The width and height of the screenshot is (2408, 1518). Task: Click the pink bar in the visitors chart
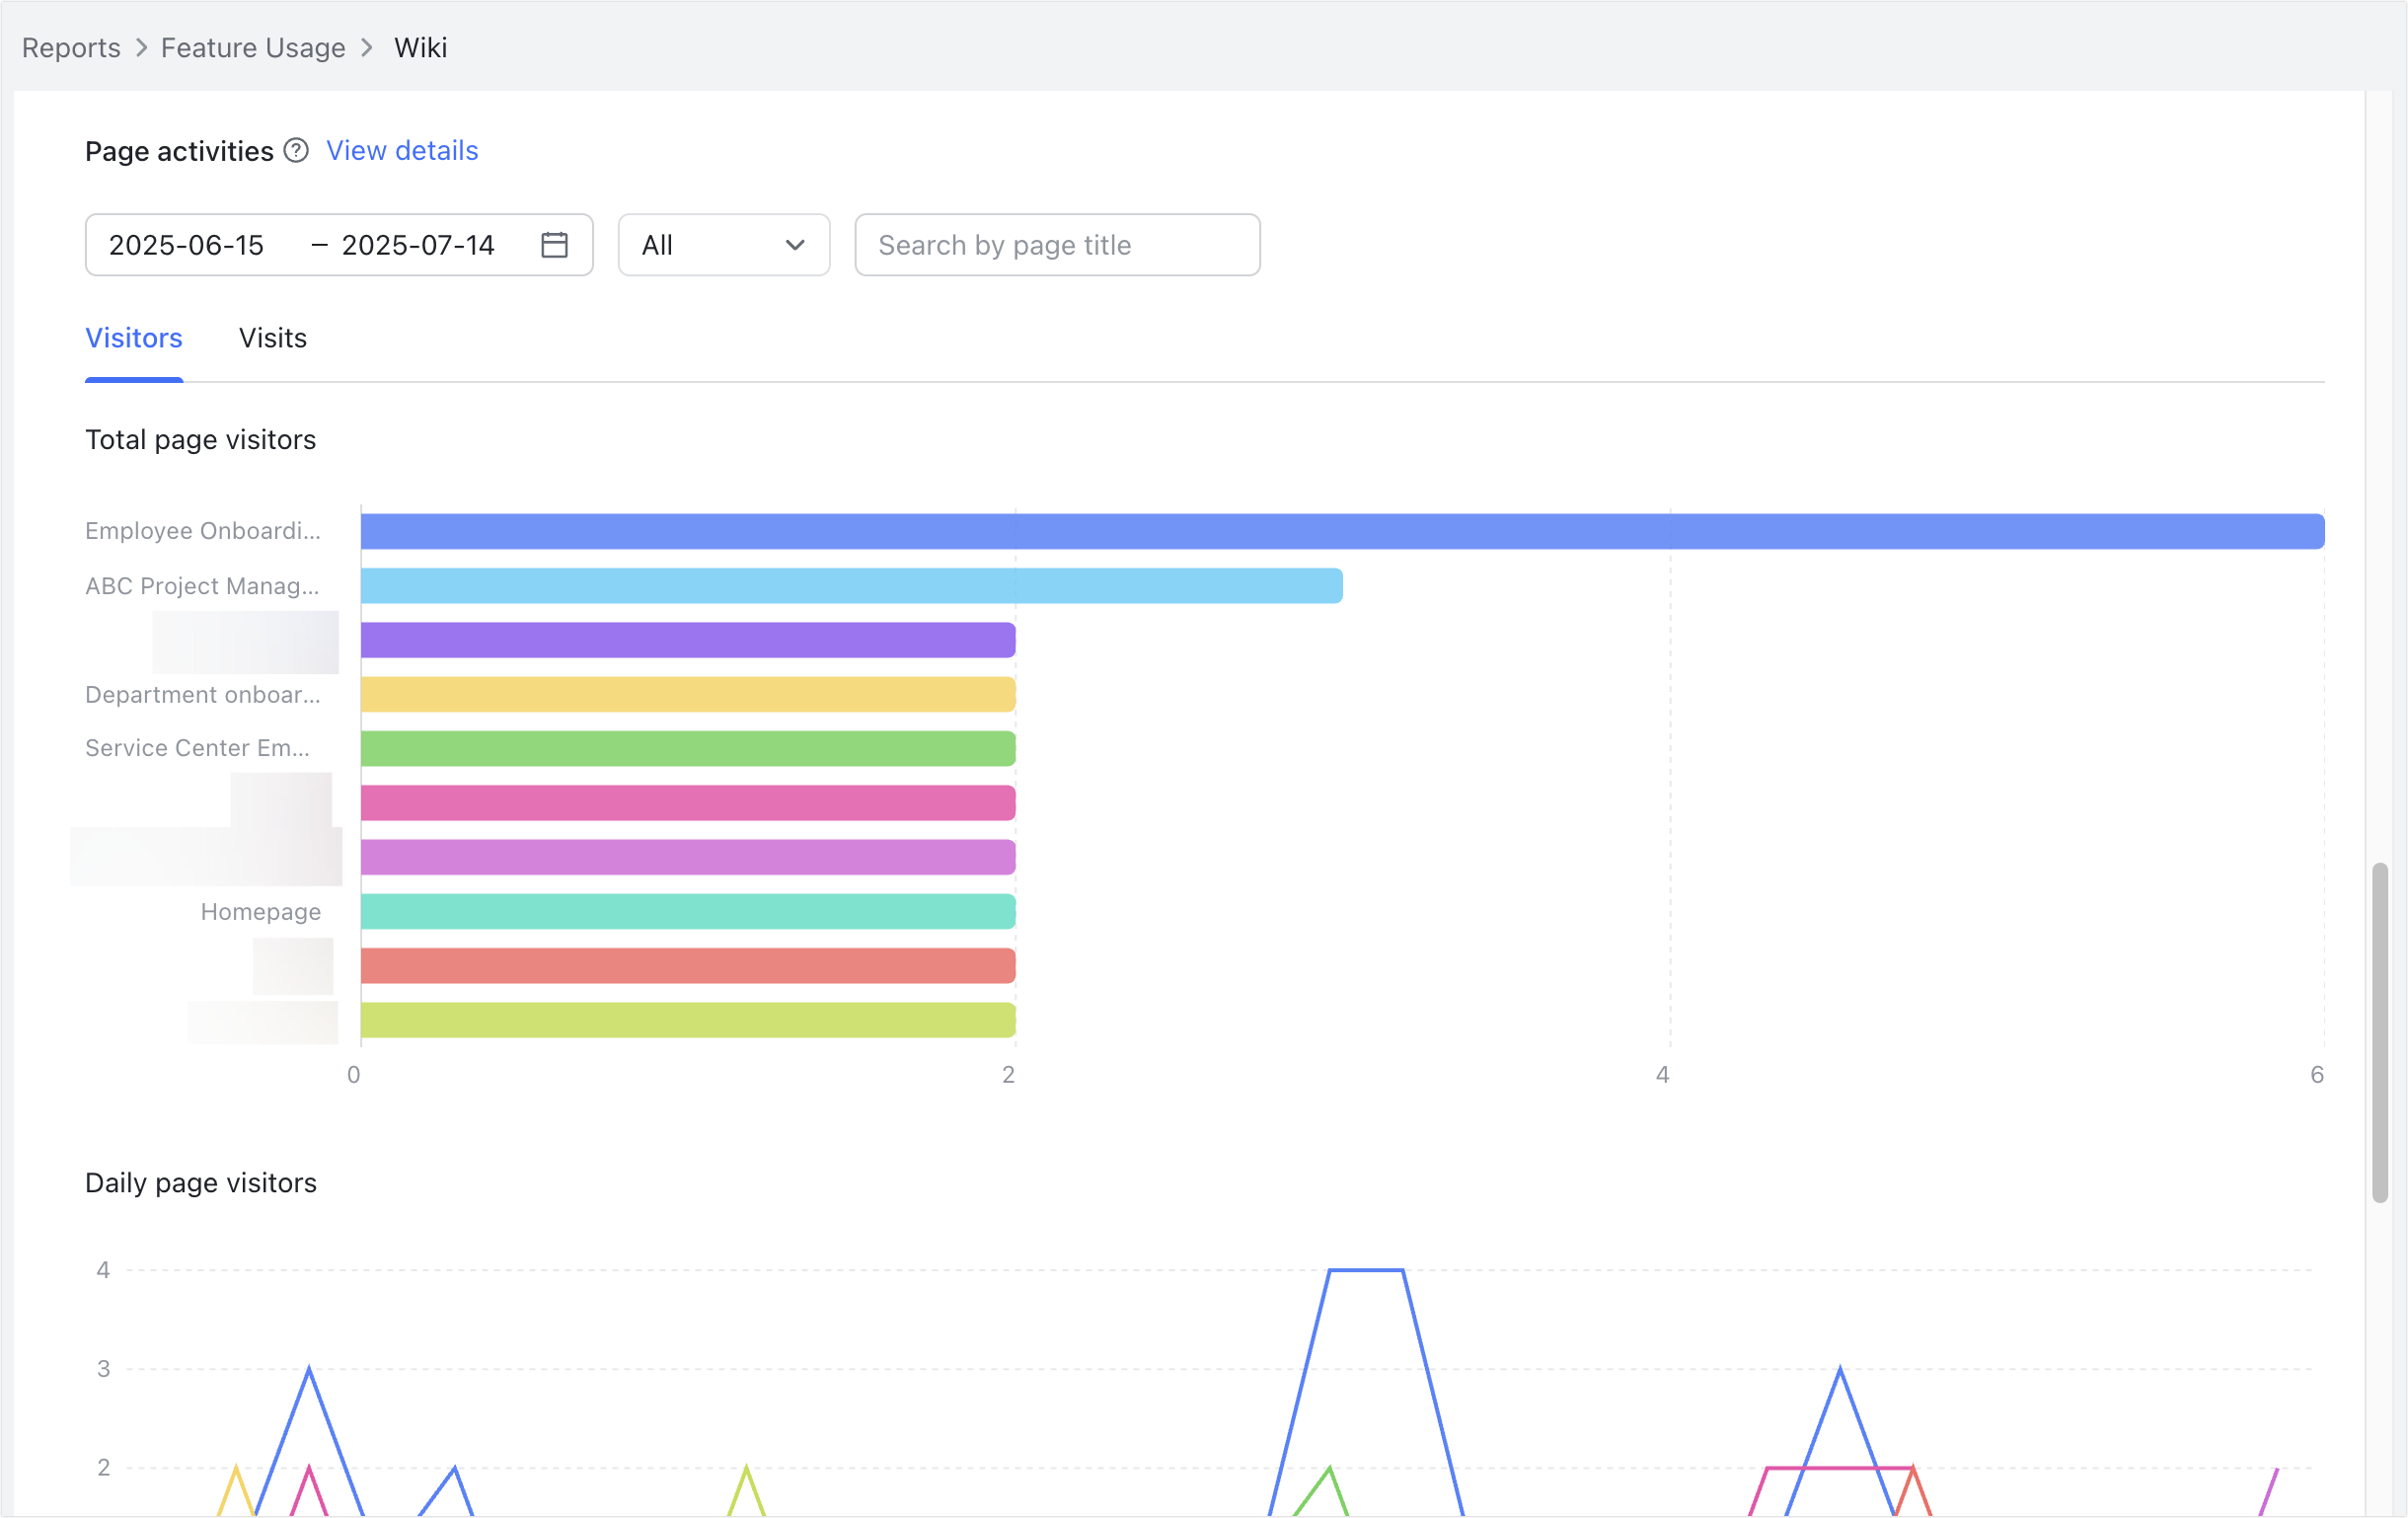688,803
